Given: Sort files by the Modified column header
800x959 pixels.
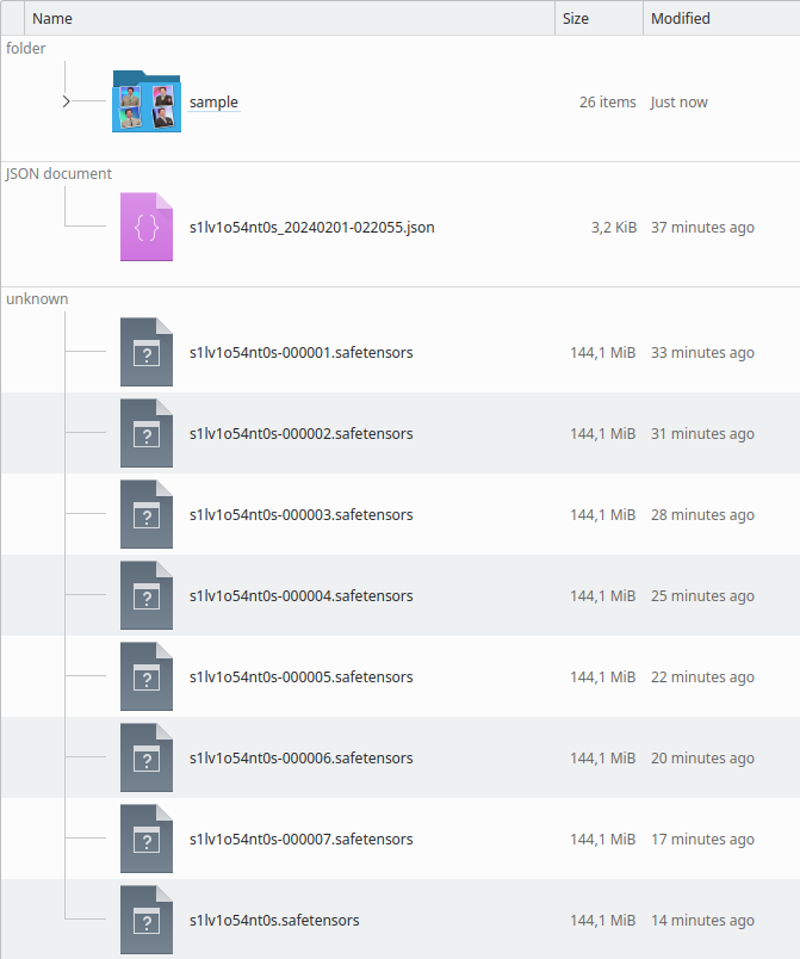Looking at the screenshot, I should coord(722,18).
